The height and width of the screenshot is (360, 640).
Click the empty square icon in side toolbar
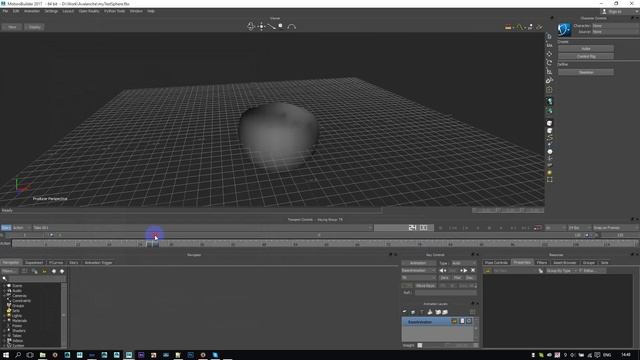coord(549,180)
